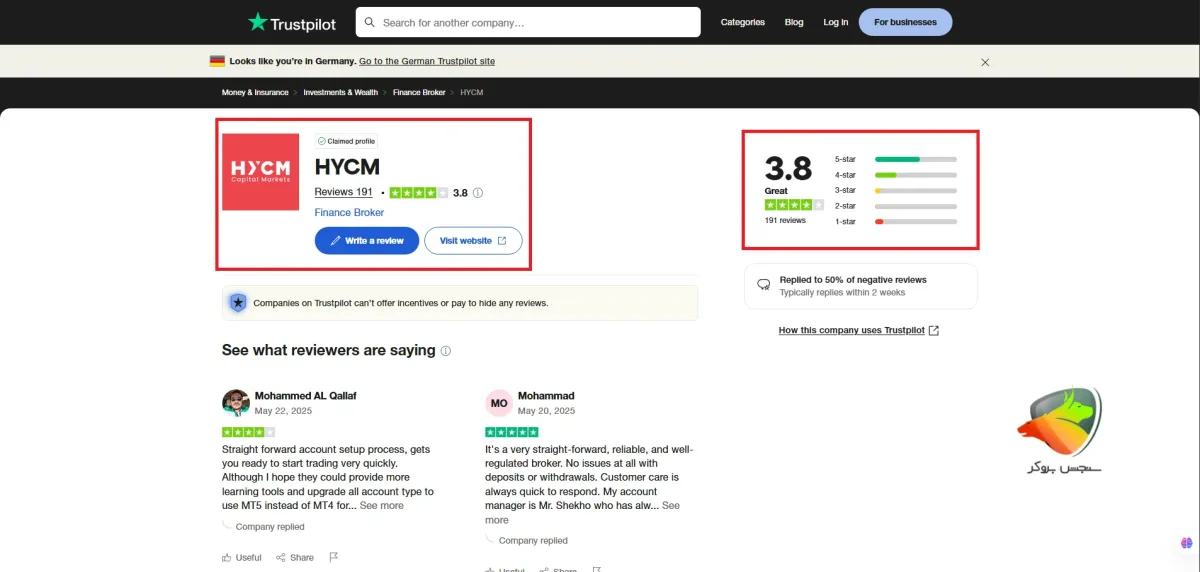
Task: Expand See more on Mohammed's review
Action: [382, 506]
